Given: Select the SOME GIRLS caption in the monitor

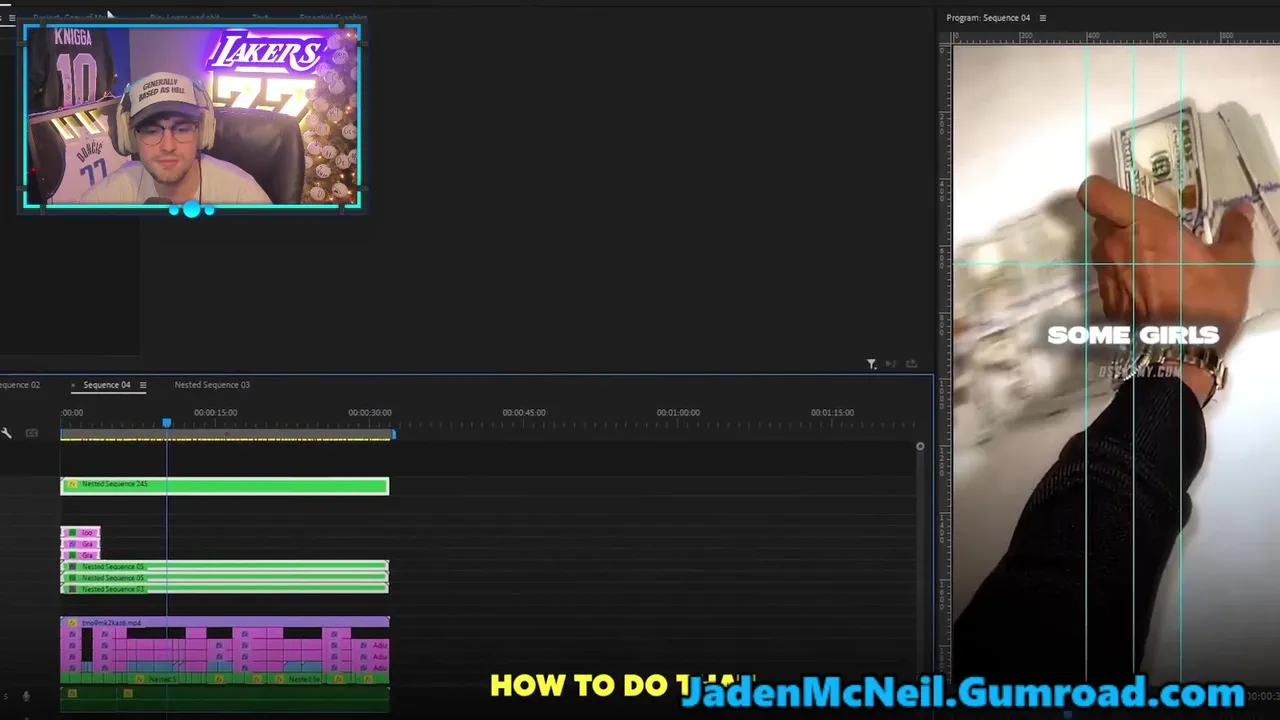Looking at the screenshot, I should (x=1133, y=335).
